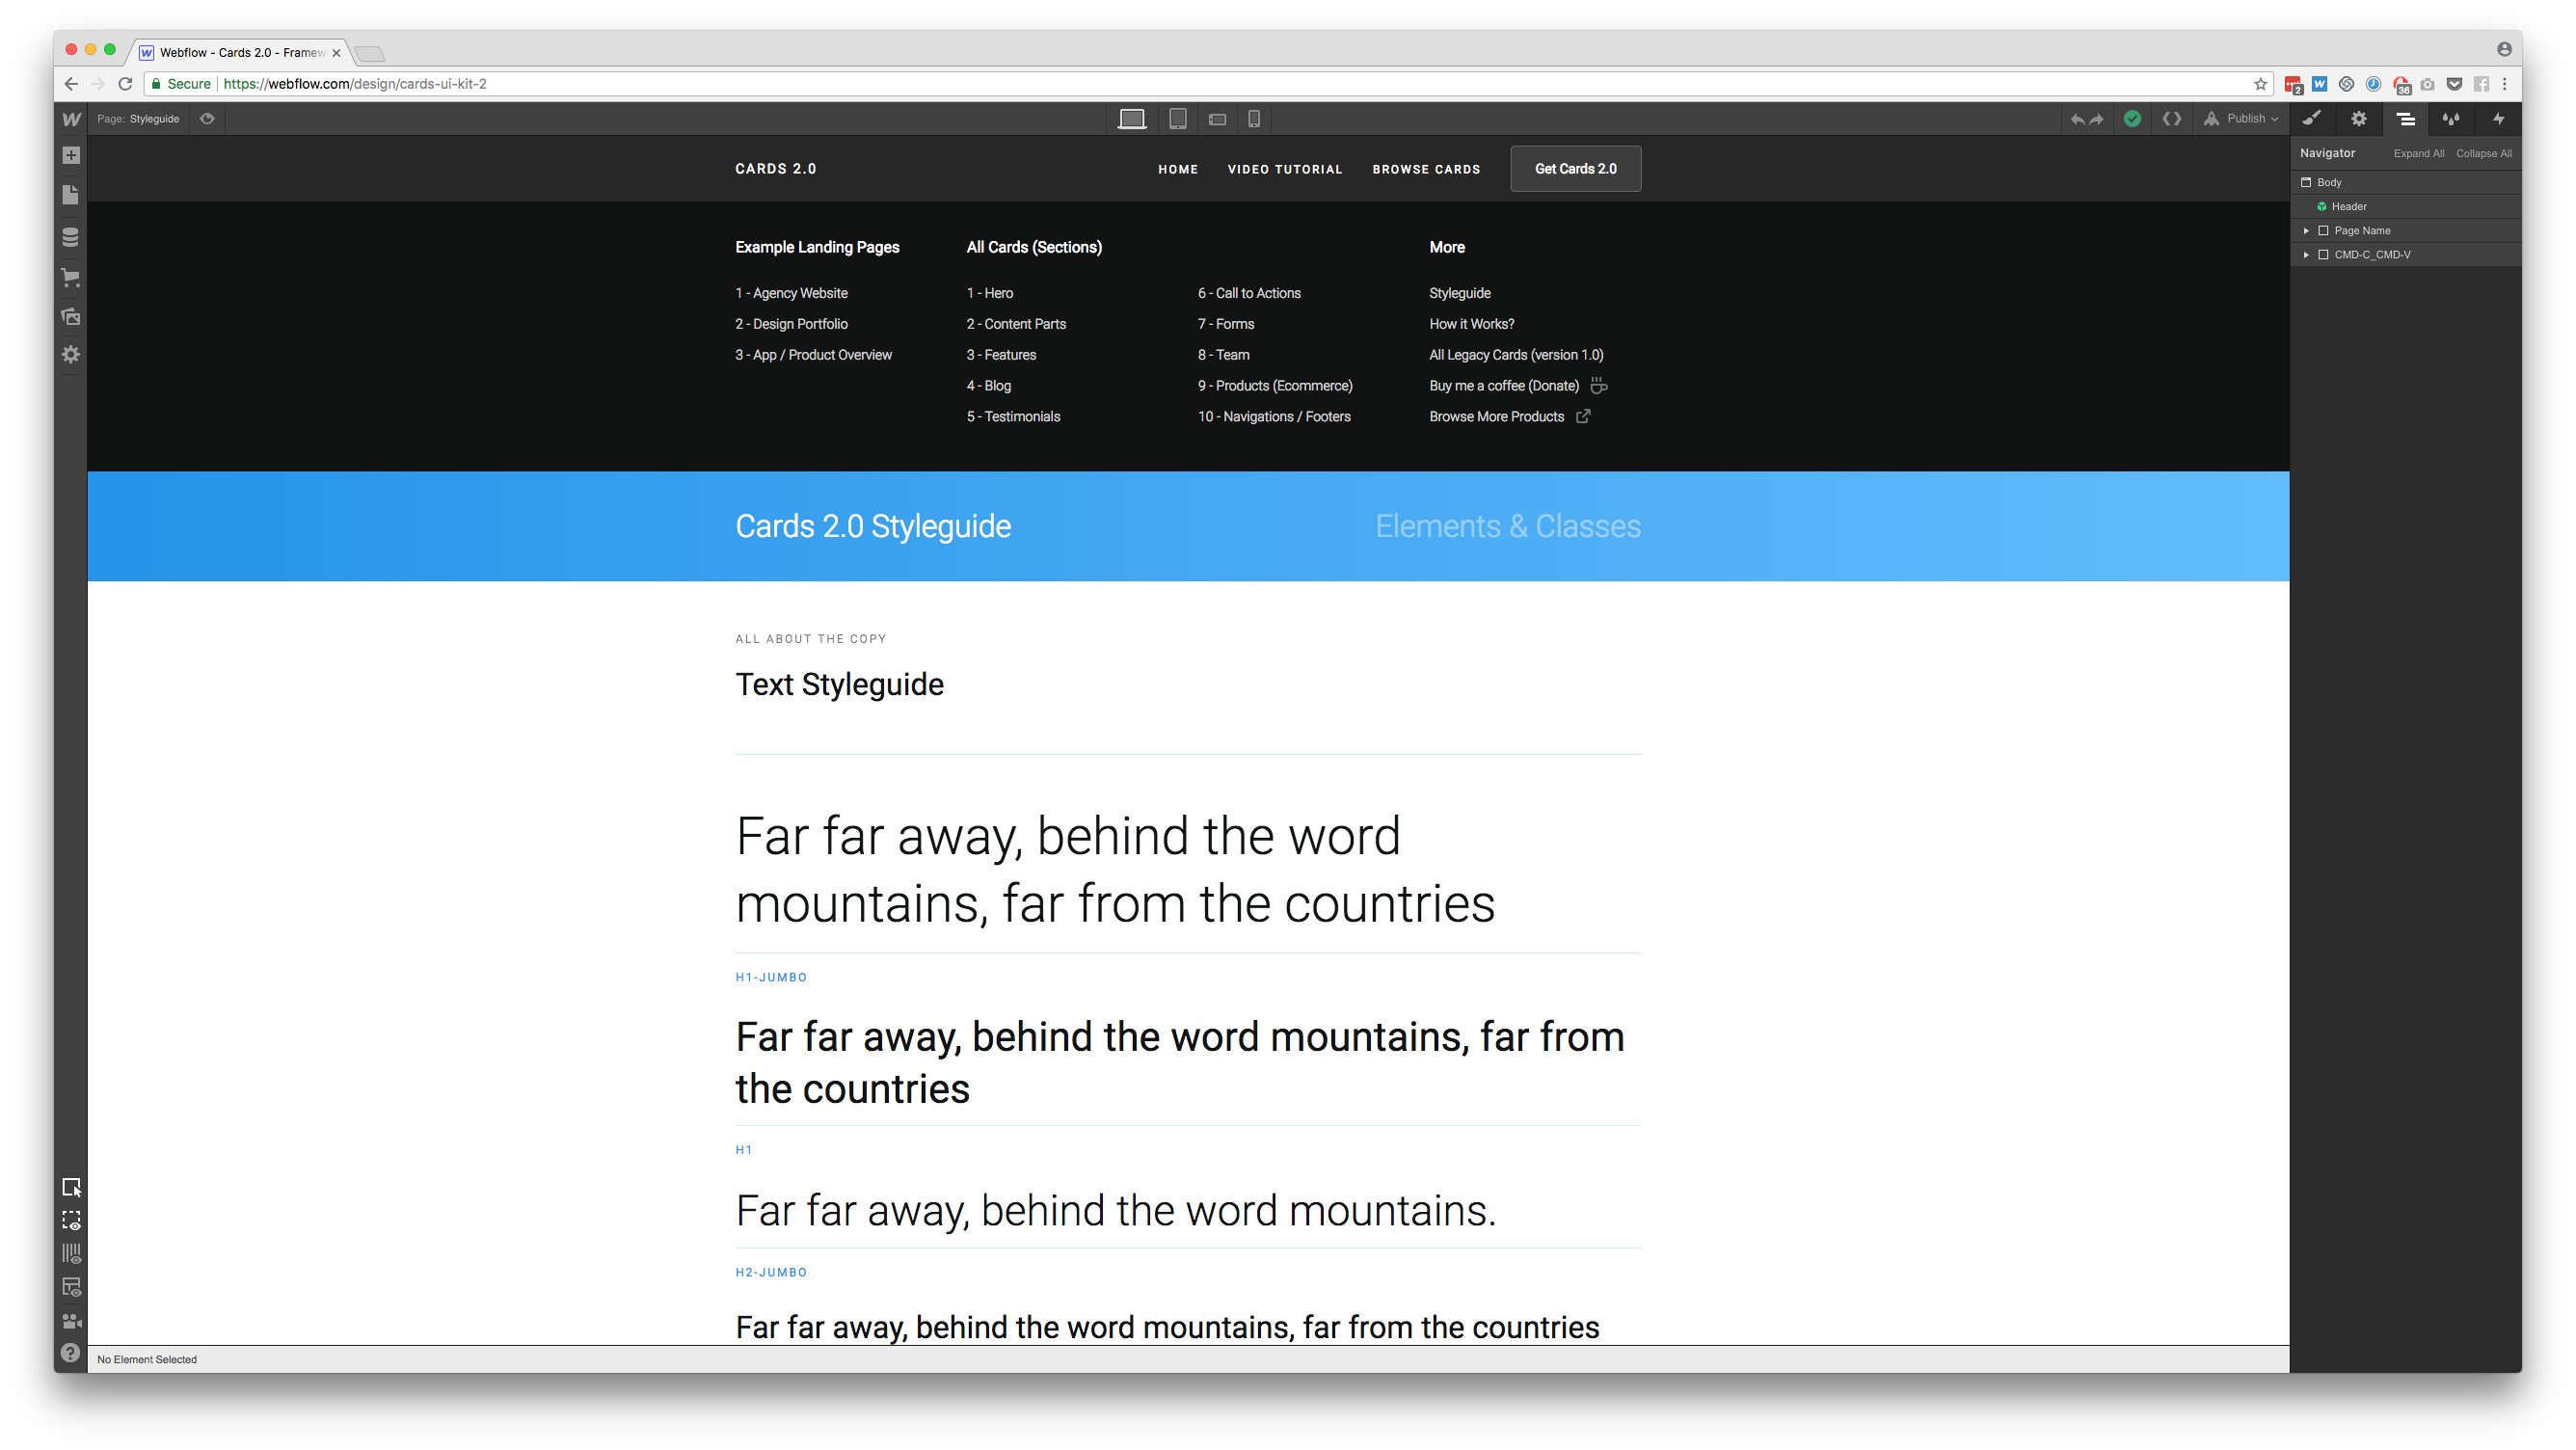
Task: Toggle preview mode with the eye icon
Action: (207, 119)
